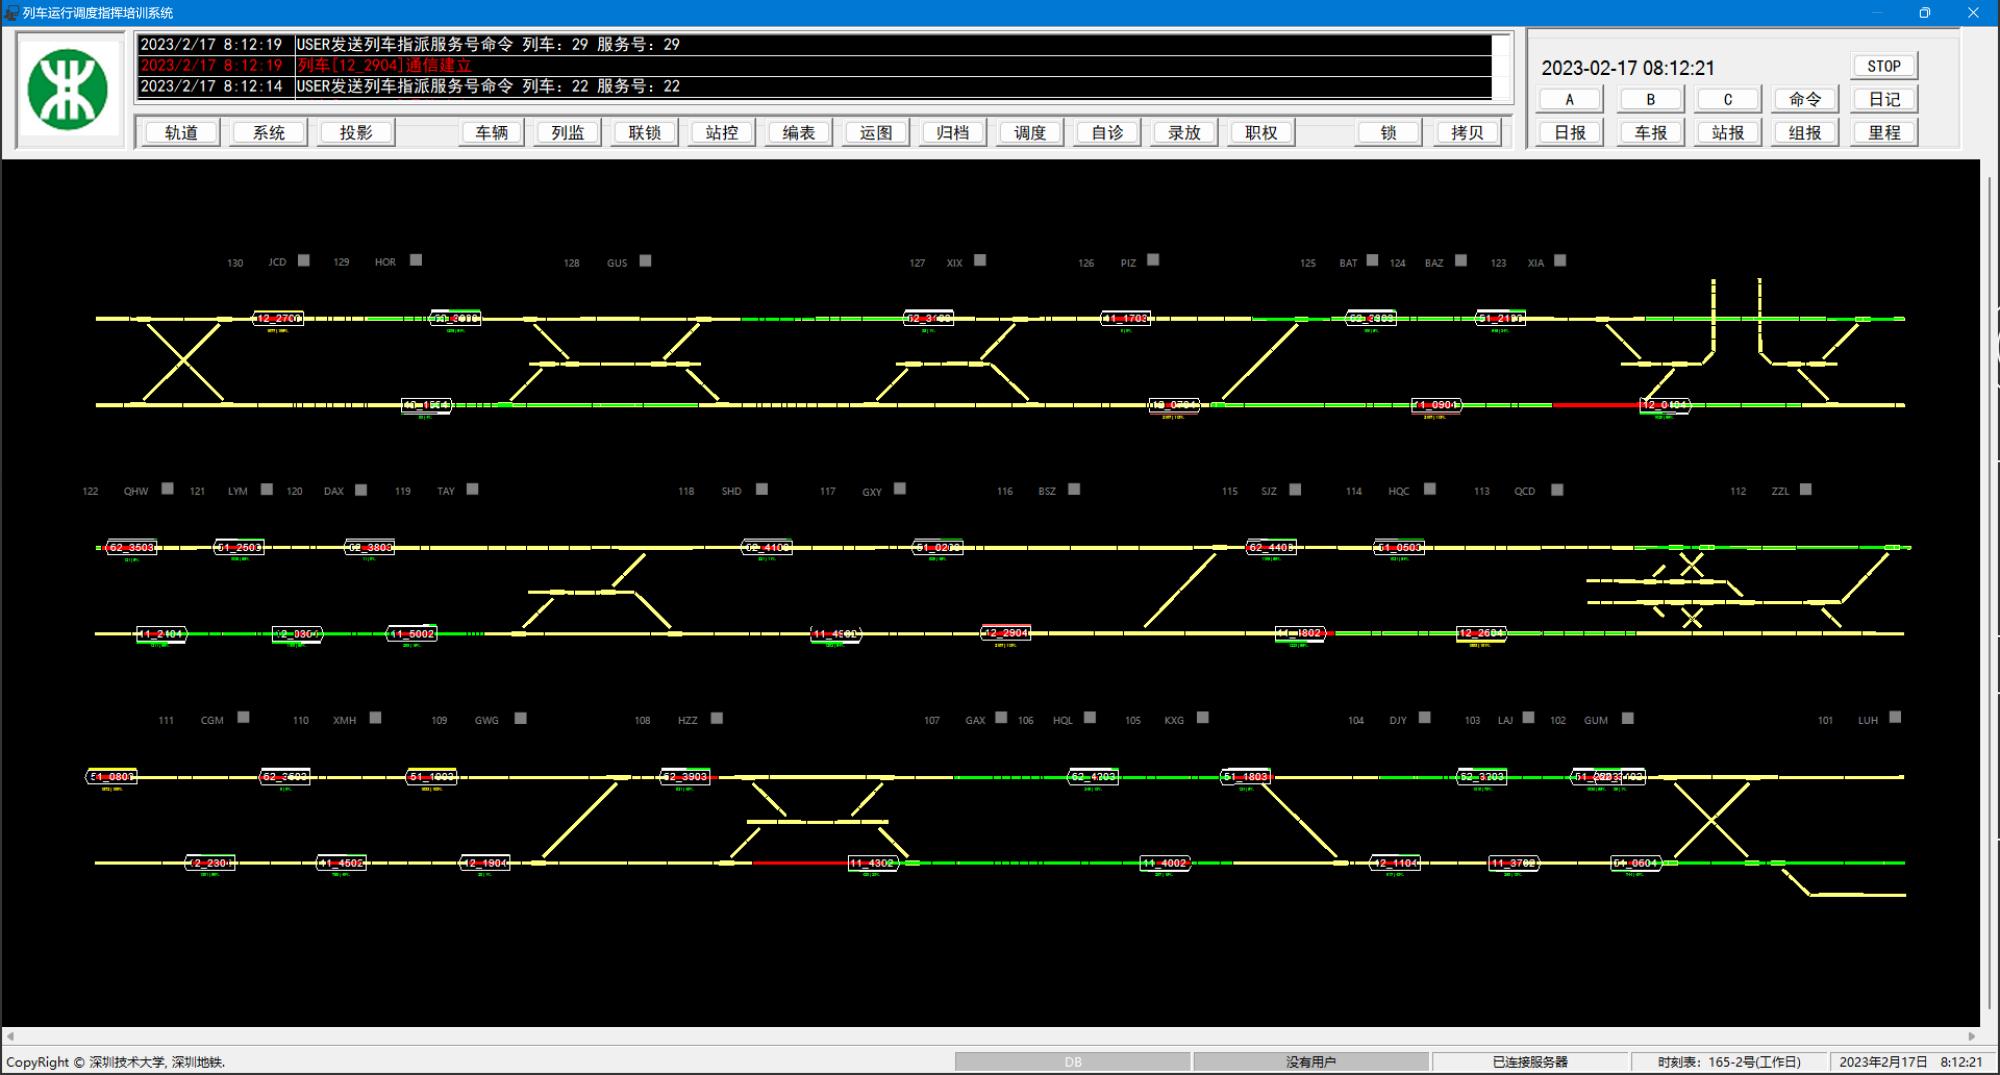
Task: Select the red 通信建立 log message
Action: click(x=385, y=65)
